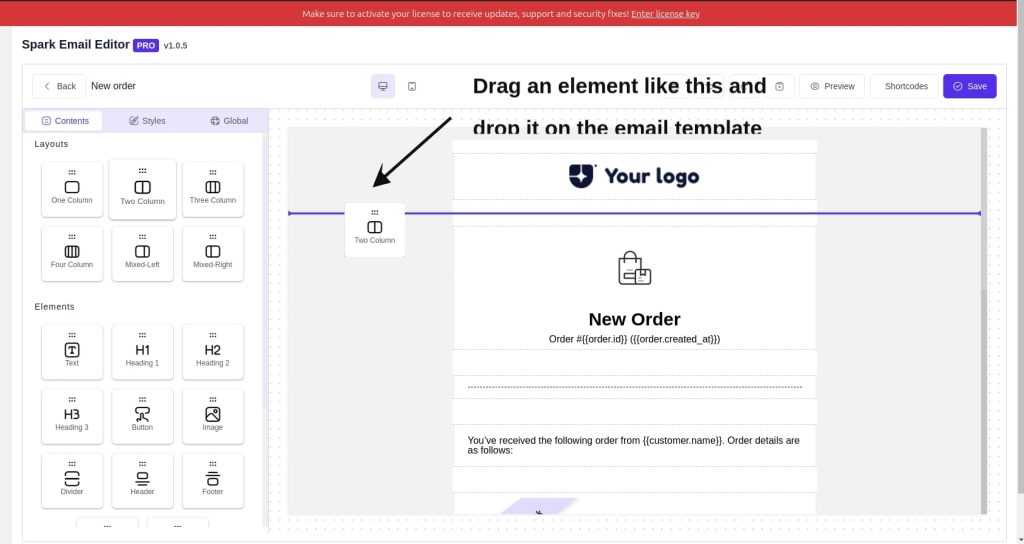This screenshot has width=1024, height=544.
Task: Click the Text element block
Action: 72,352
